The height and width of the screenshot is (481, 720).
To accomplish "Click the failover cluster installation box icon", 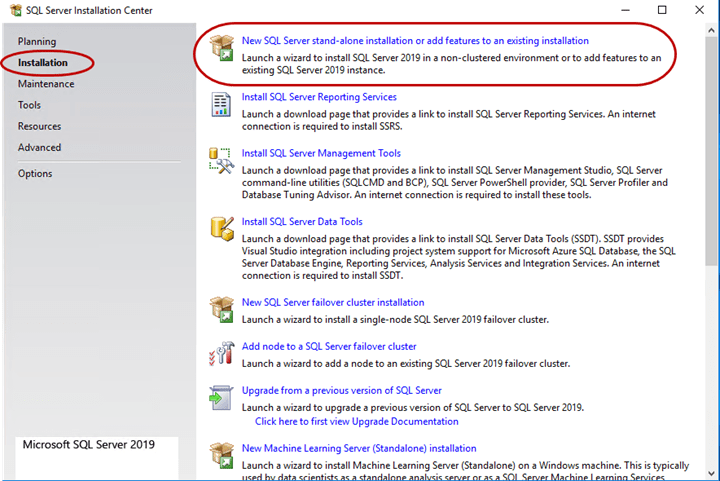I will 222,309.
